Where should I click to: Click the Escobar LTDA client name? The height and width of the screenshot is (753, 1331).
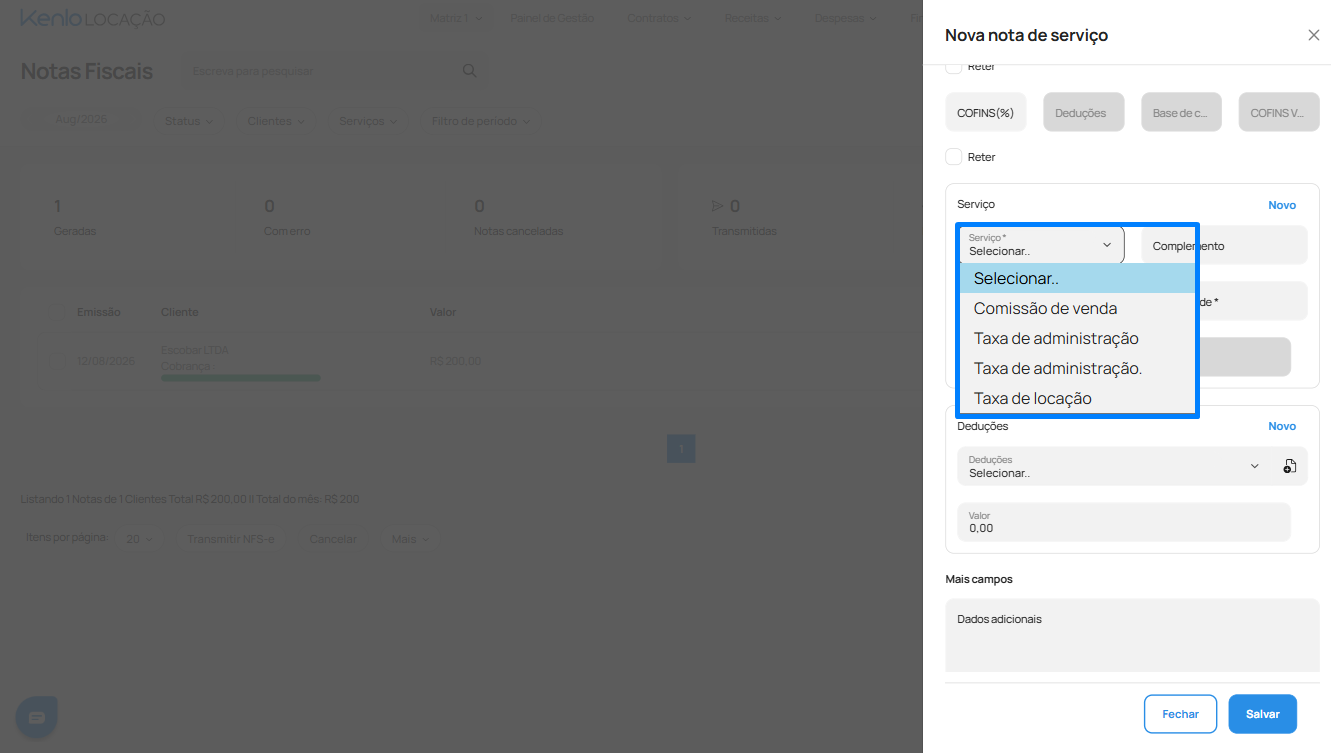[195, 351]
